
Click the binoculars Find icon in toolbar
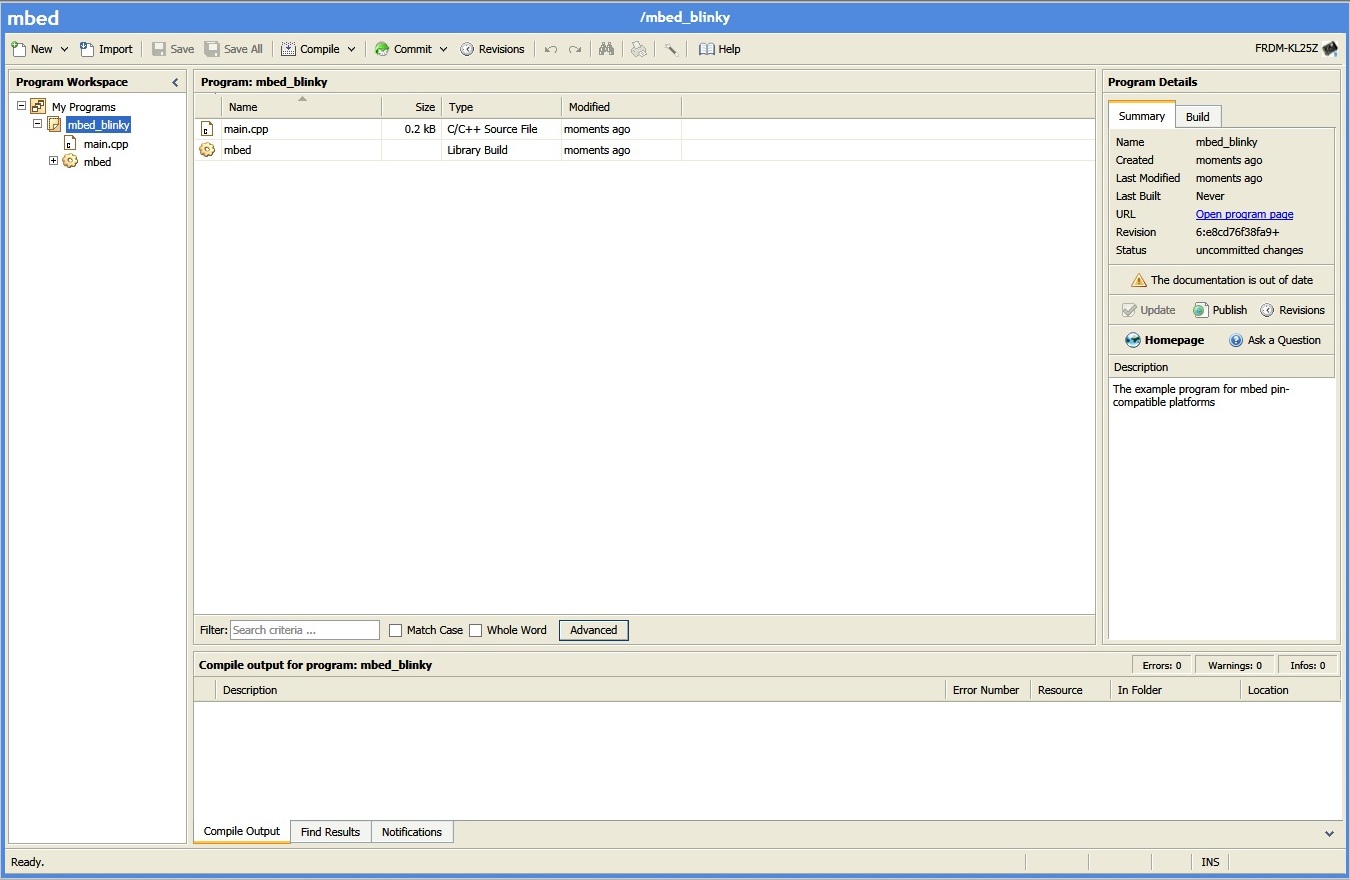(606, 49)
